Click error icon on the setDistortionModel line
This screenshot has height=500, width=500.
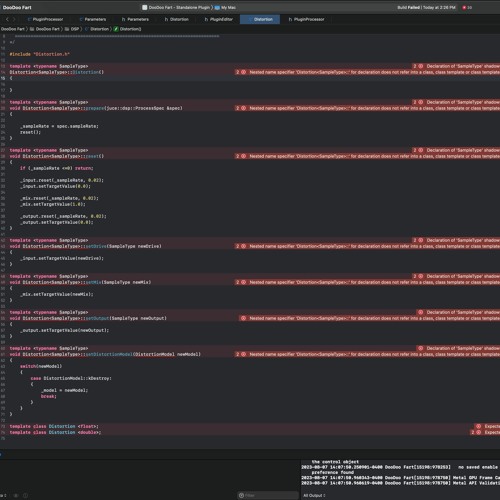(243, 354)
